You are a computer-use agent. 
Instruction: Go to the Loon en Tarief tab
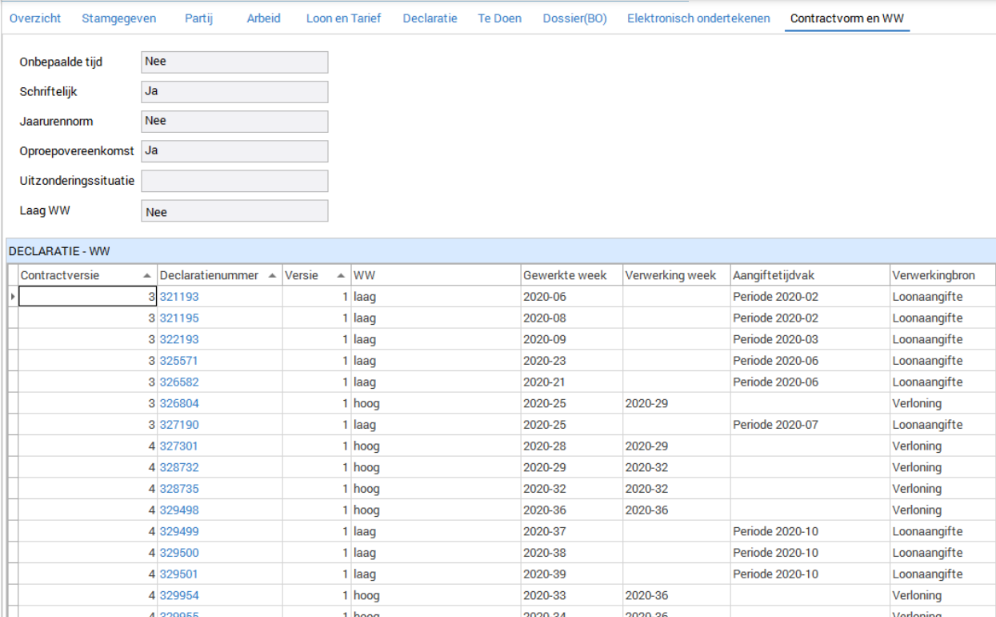343,18
